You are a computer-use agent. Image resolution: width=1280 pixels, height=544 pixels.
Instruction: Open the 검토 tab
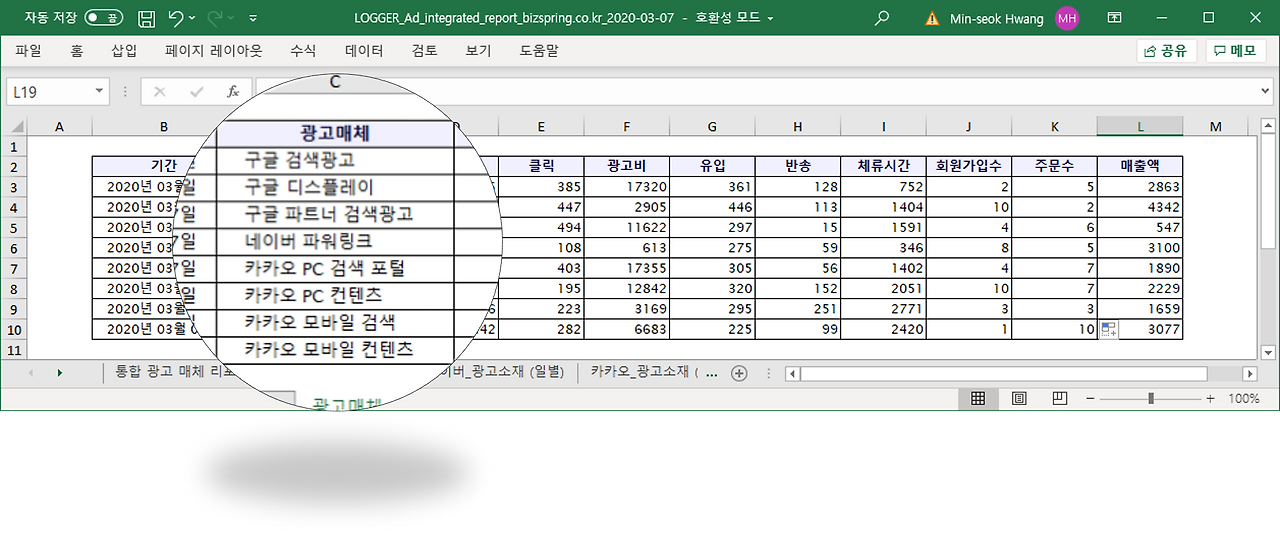pyautogui.click(x=424, y=50)
